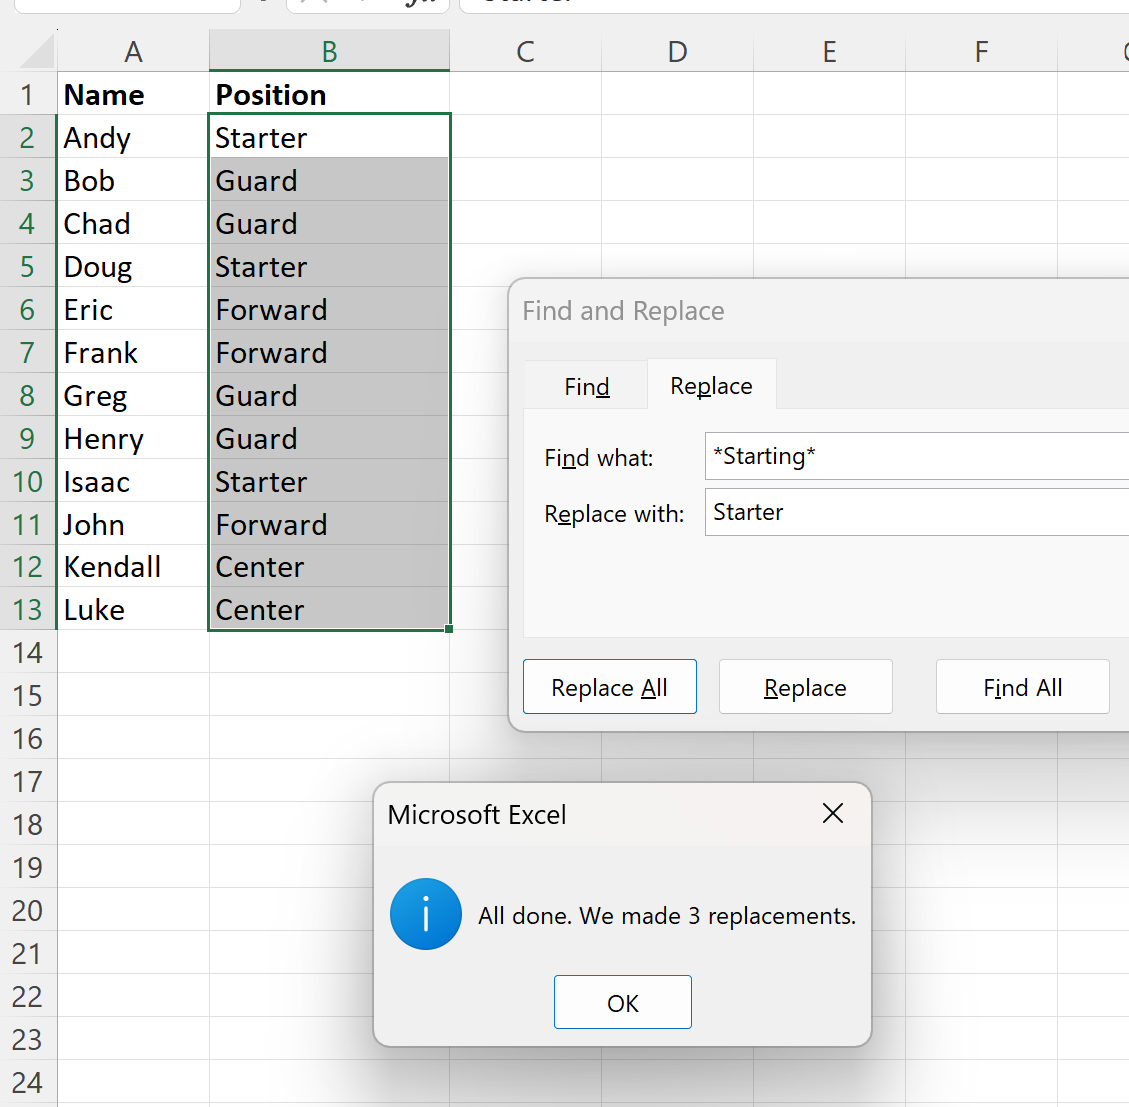Viewport: 1129px width, 1107px height.
Task: Select row 5 header
Action: click(x=27, y=266)
